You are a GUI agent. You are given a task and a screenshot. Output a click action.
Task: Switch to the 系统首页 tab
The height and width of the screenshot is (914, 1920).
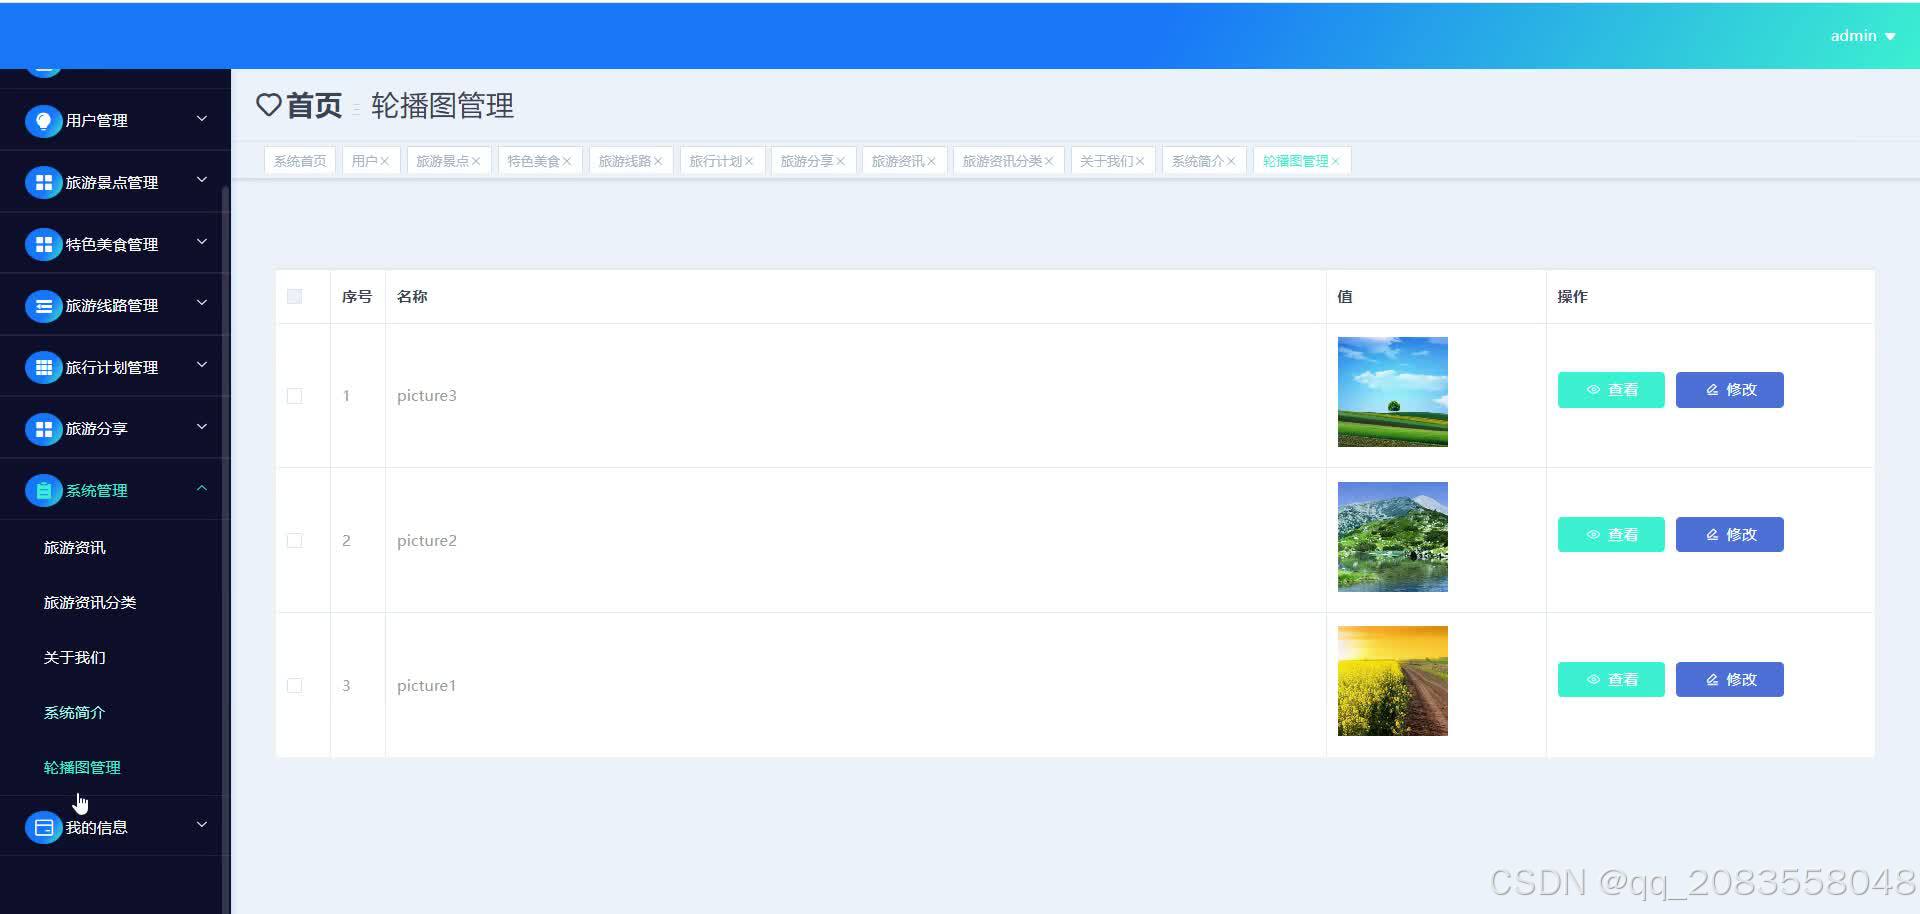click(x=300, y=161)
